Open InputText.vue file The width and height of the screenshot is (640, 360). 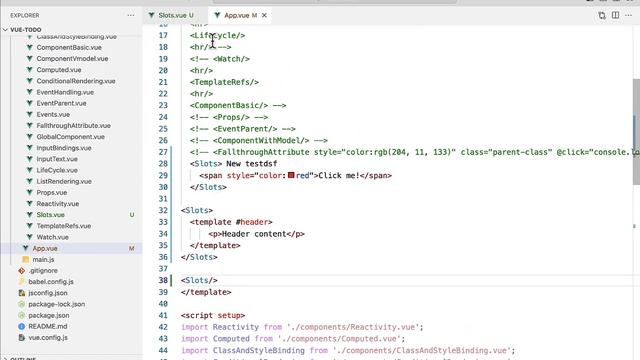(x=57, y=159)
